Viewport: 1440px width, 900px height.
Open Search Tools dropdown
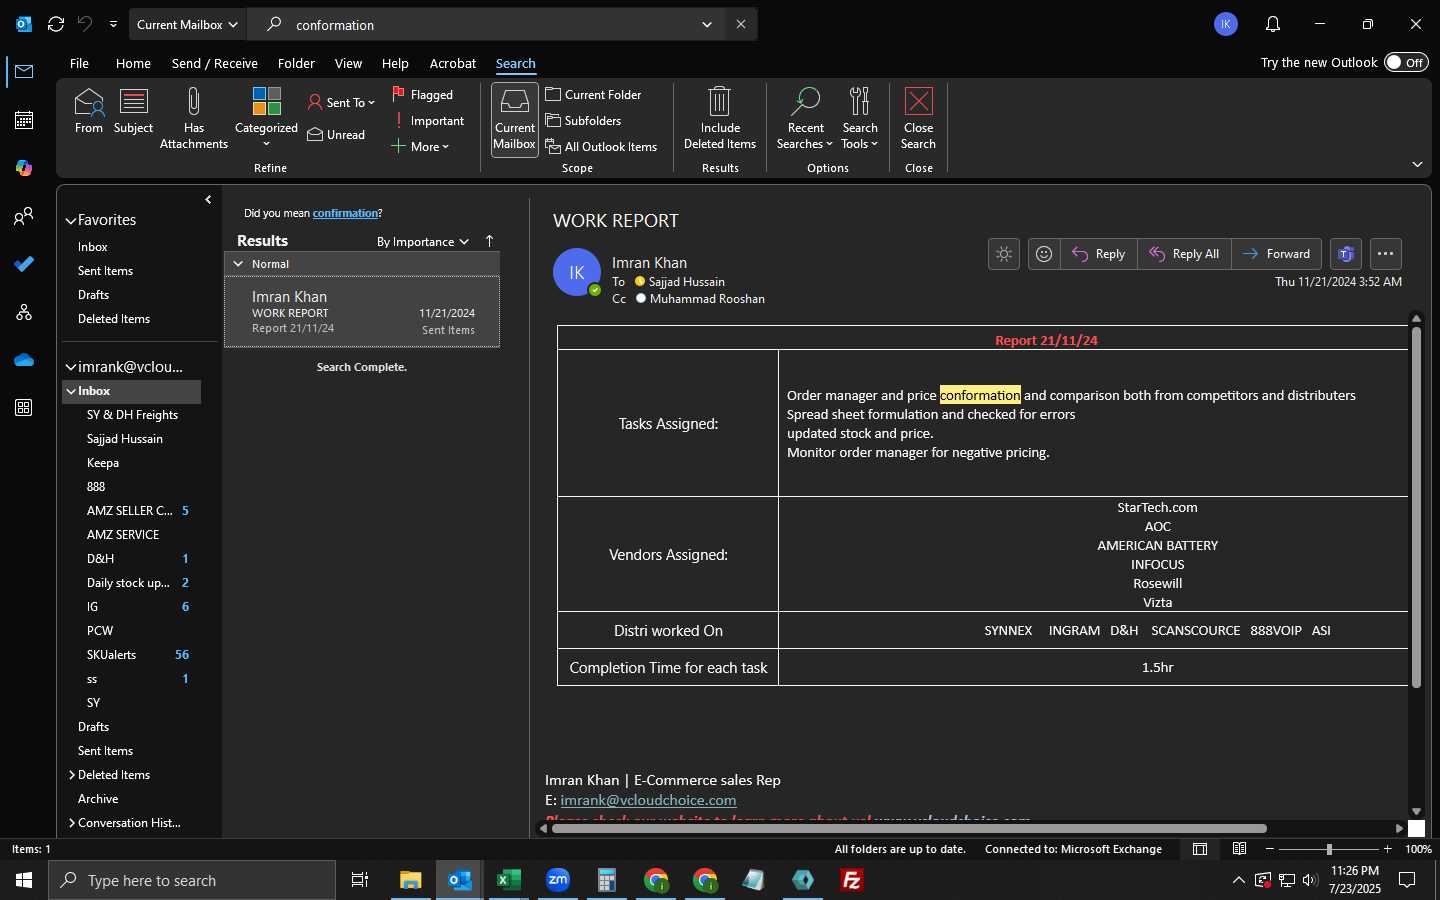pos(860,118)
